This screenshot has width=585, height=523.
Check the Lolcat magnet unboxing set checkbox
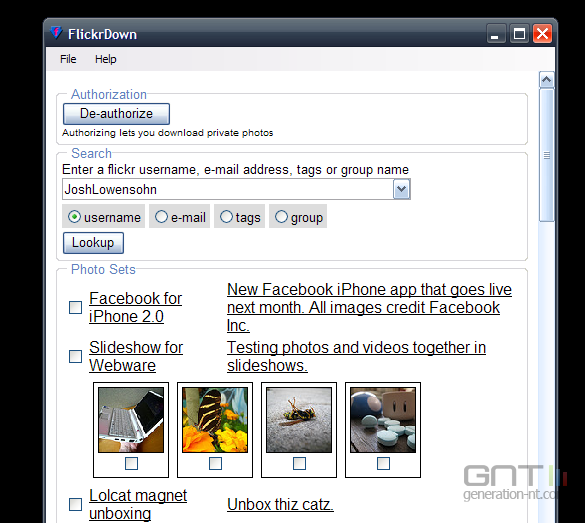pos(75,504)
